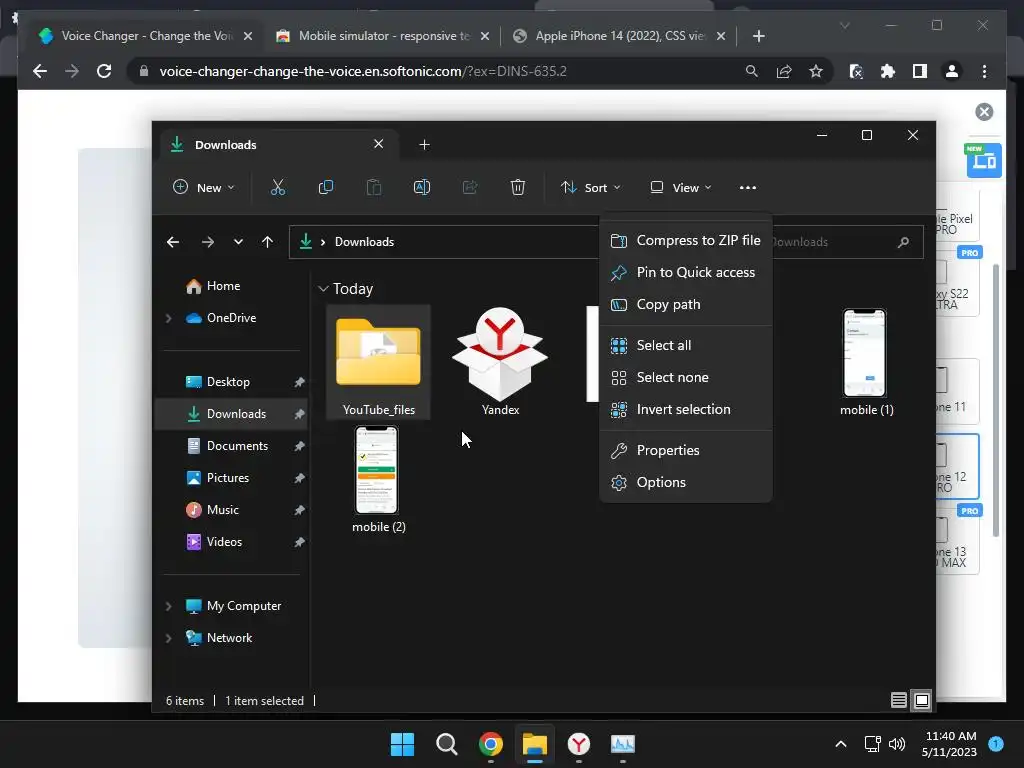Click the Rename icon in toolbar
Image resolution: width=1024 pixels, height=768 pixels.
pyautogui.click(x=422, y=187)
